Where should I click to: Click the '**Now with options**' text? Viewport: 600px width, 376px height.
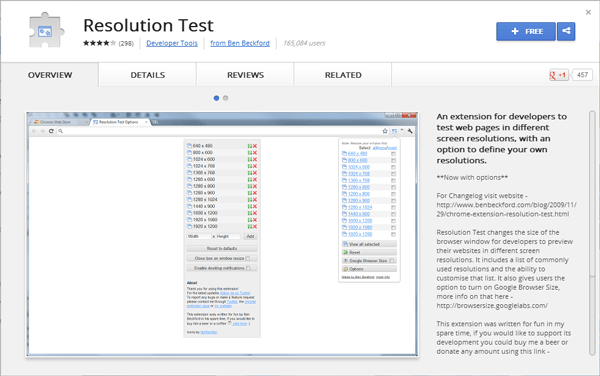472,177
